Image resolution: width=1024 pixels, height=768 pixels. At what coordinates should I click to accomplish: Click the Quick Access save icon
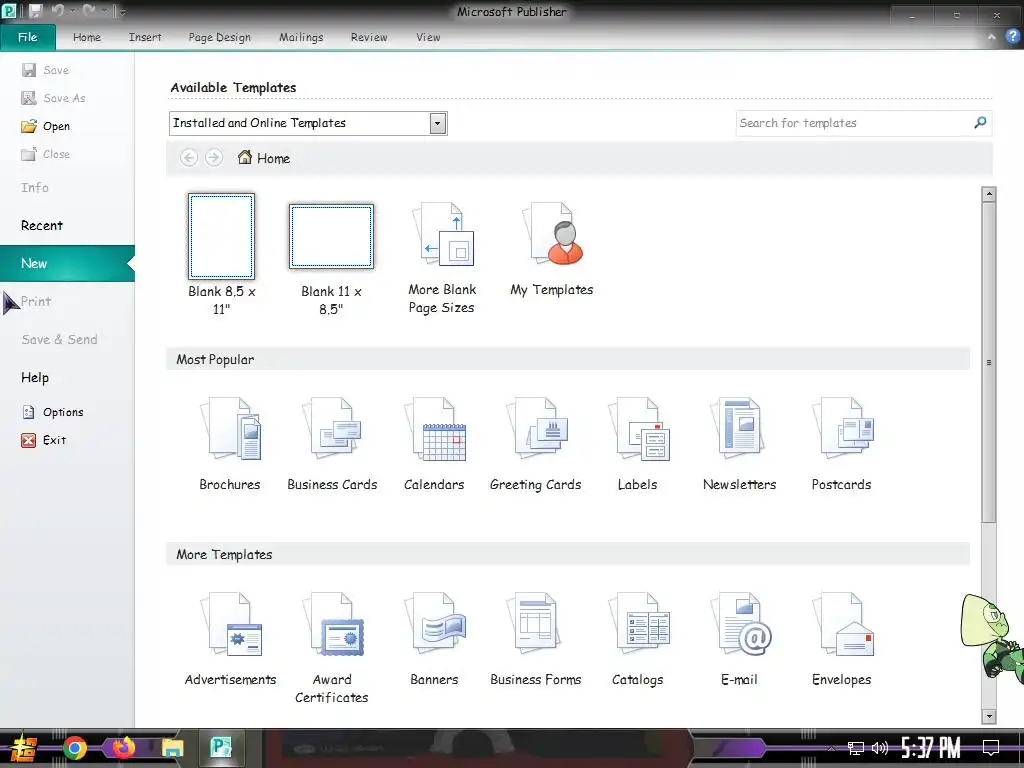click(x=35, y=11)
